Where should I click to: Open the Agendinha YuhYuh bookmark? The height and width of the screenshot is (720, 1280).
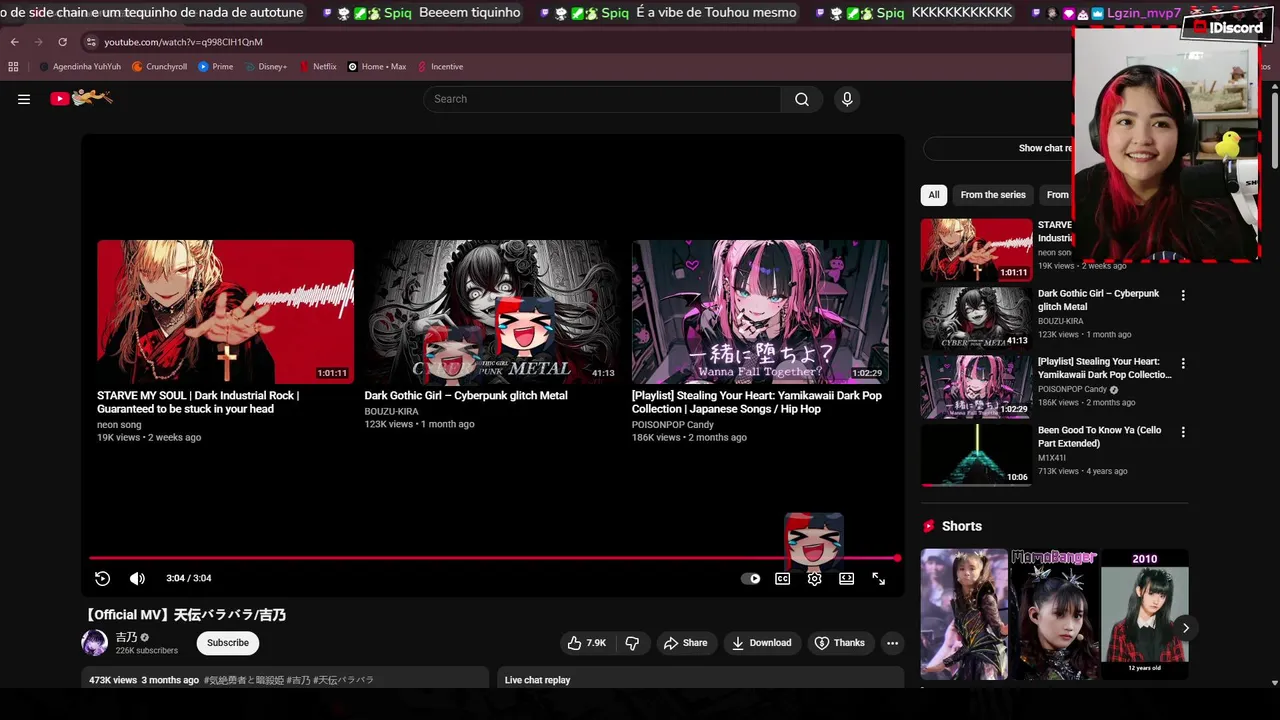pyautogui.click(x=80, y=67)
